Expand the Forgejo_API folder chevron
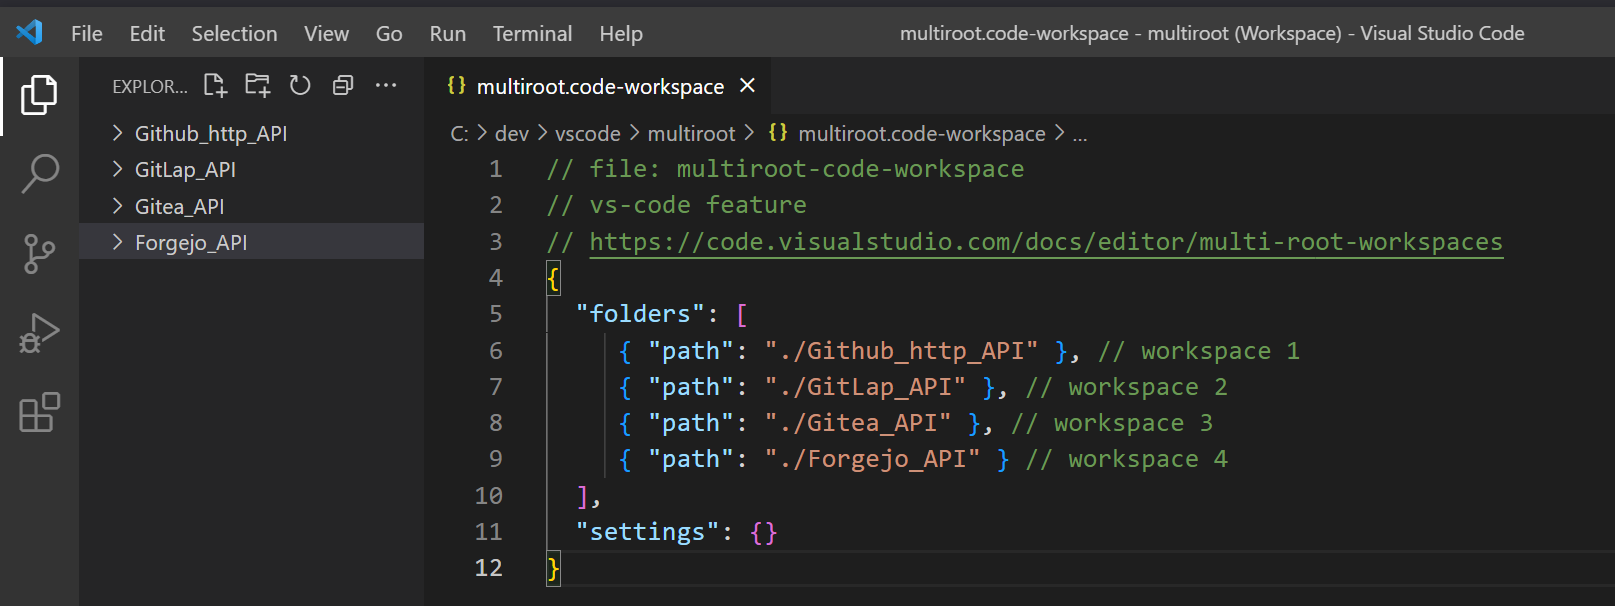This screenshot has height=606, width=1615. (117, 242)
